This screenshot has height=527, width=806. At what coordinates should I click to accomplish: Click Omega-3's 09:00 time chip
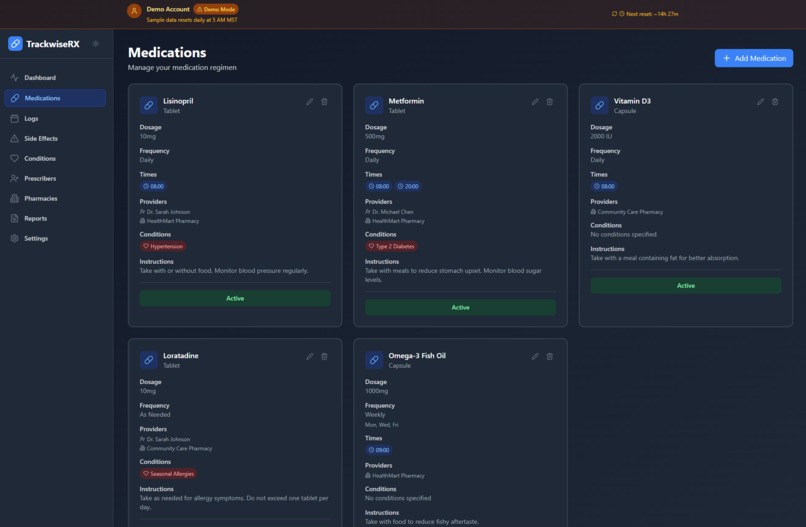(379, 450)
